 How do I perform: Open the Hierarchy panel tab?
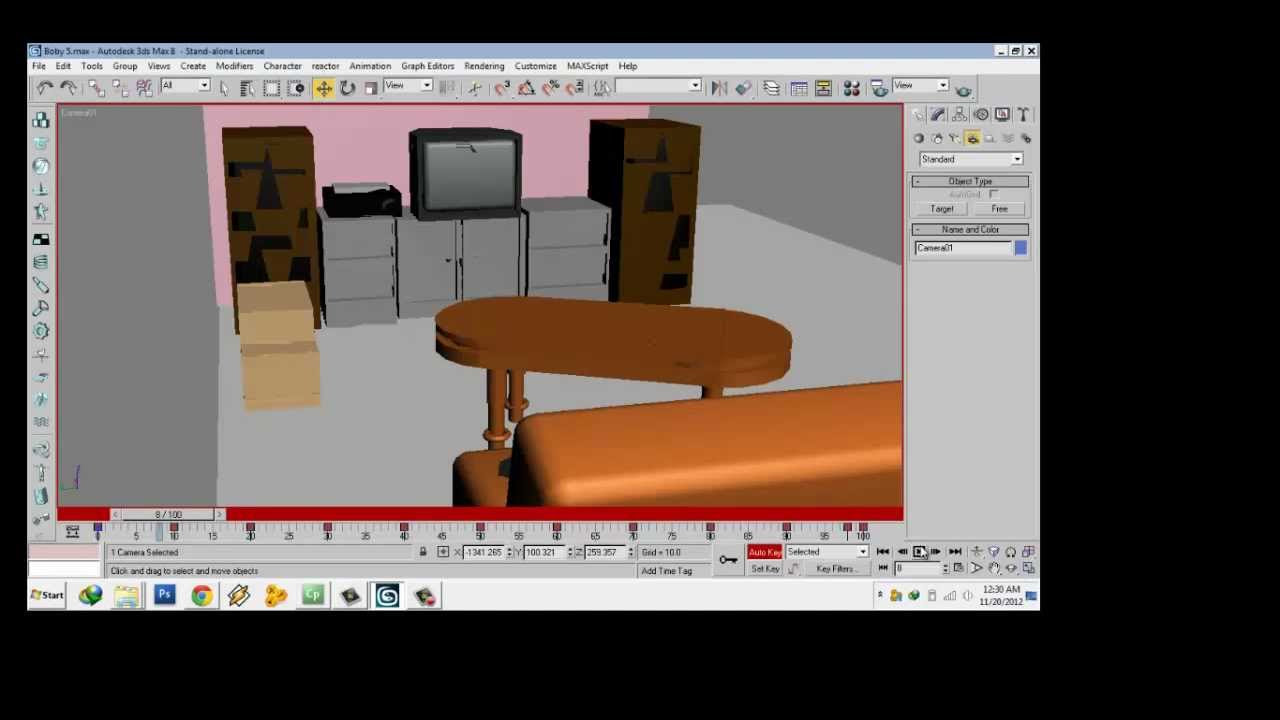click(x=959, y=114)
